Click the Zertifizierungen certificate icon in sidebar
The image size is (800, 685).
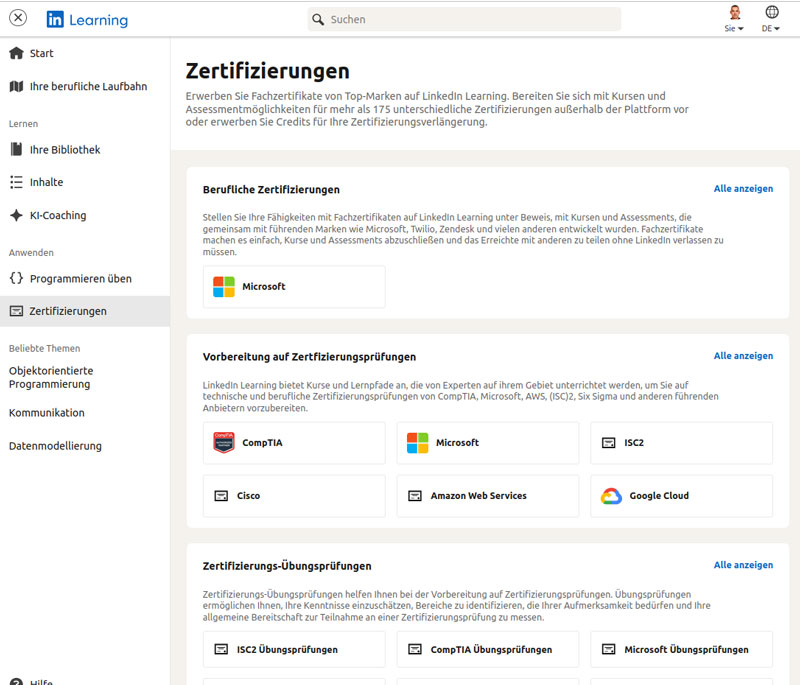pyautogui.click(x=16, y=311)
